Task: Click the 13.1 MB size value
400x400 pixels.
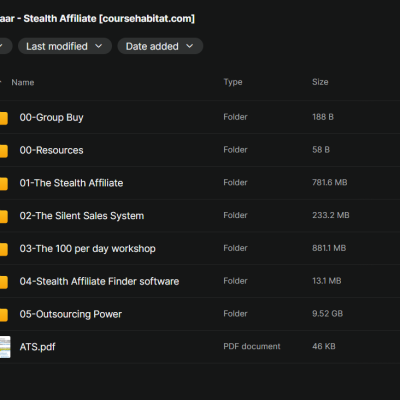Action: click(327, 281)
